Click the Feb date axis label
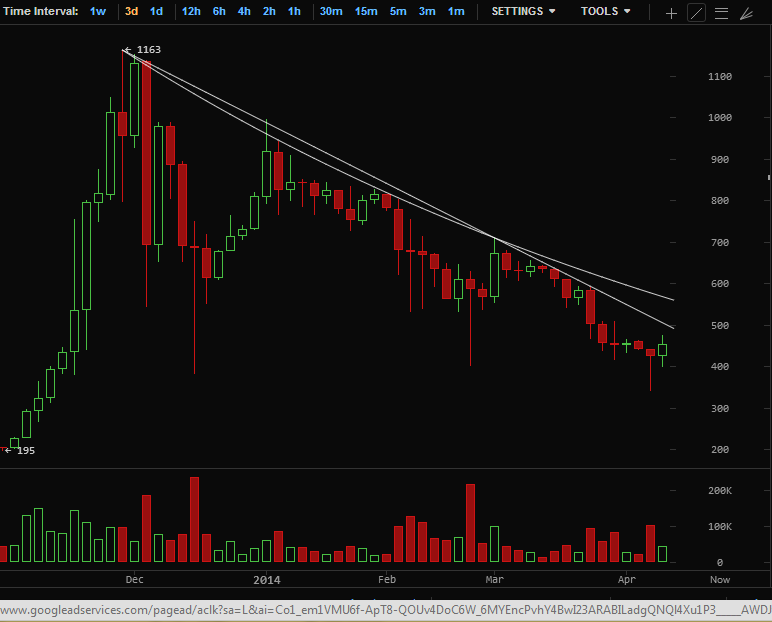This screenshot has width=772, height=622. click(x=387, y=580)
